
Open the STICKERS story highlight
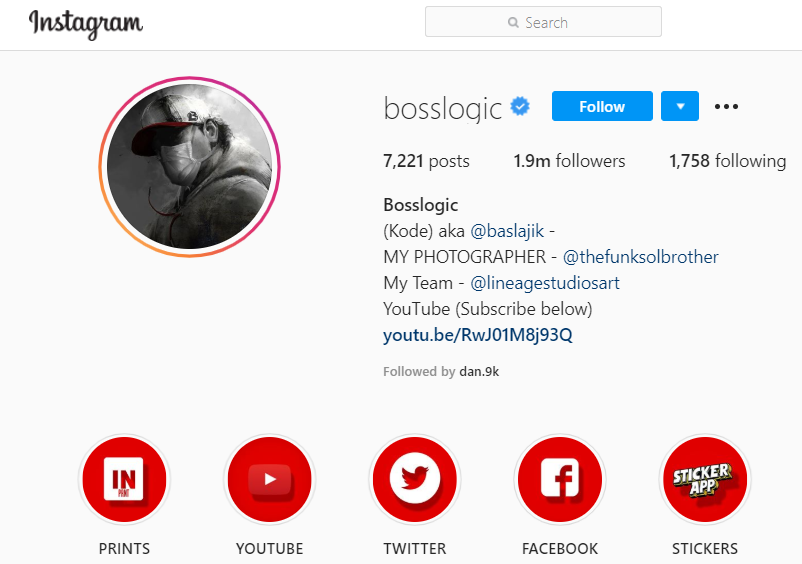point(705,479)
